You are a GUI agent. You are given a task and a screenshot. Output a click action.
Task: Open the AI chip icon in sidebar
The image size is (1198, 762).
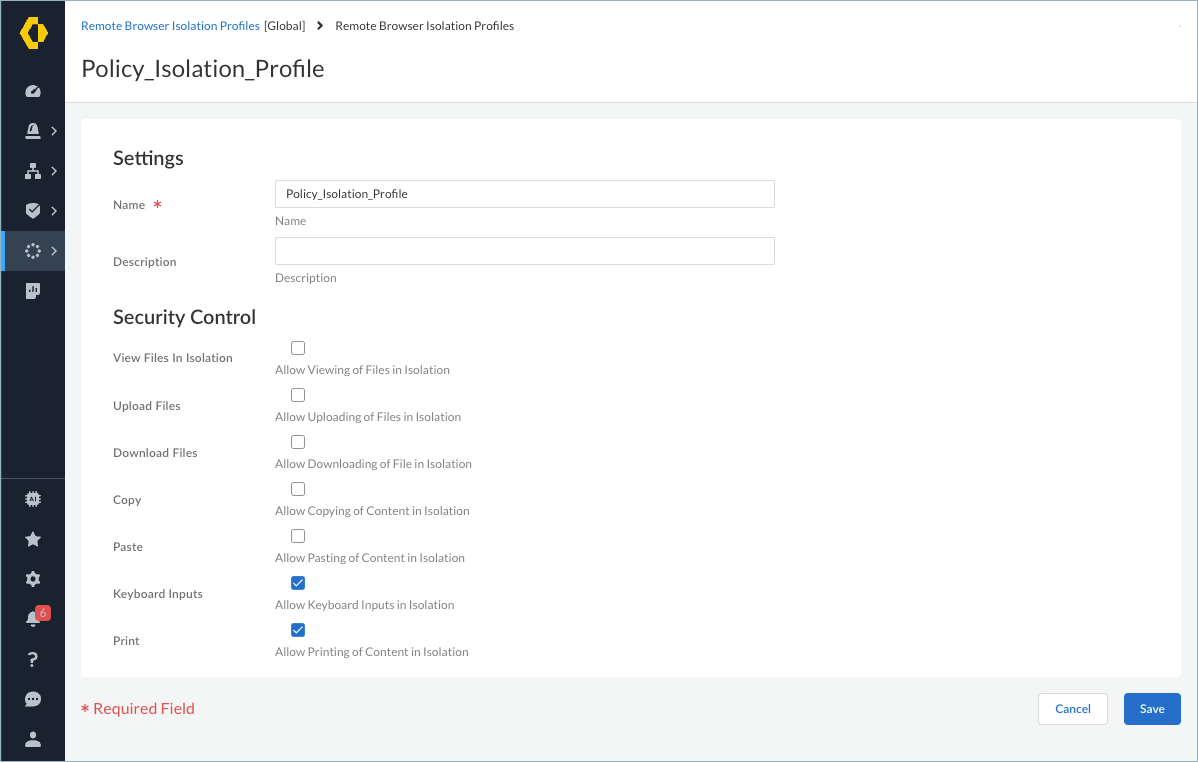point(33,499)
